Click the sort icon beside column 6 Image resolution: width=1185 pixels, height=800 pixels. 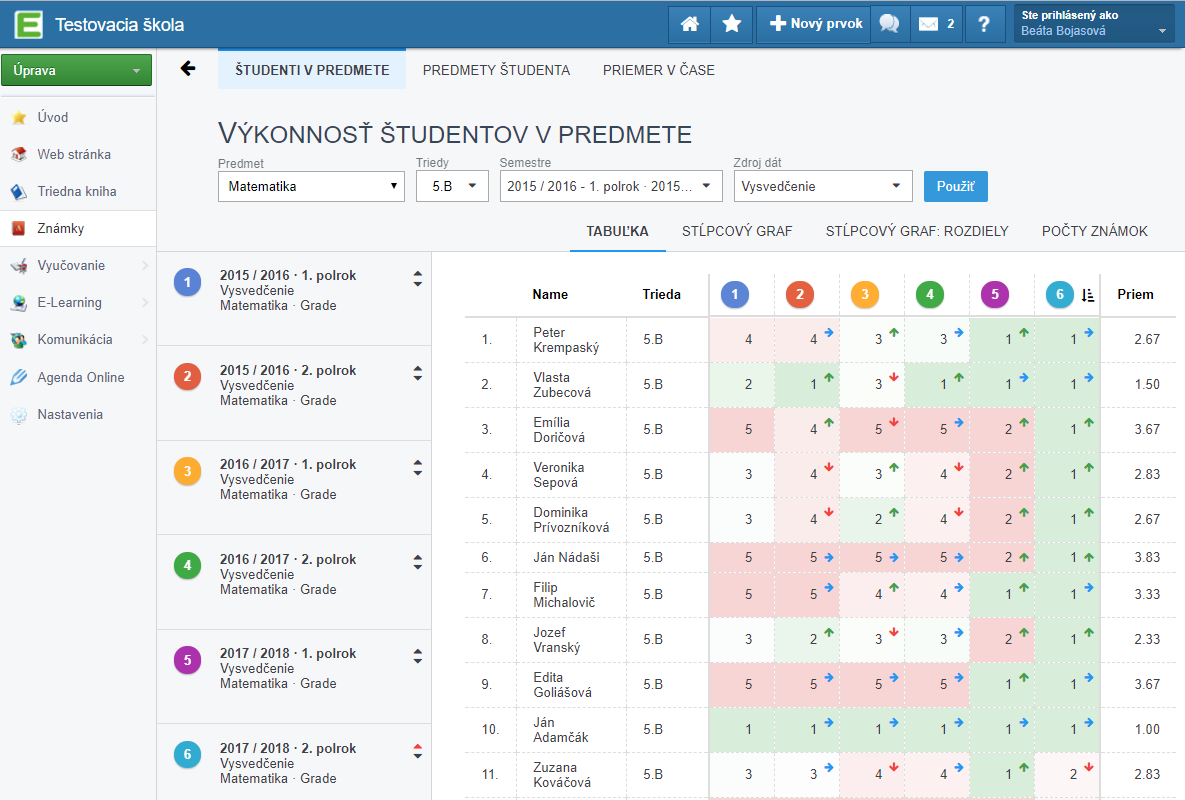[1088, 295]
